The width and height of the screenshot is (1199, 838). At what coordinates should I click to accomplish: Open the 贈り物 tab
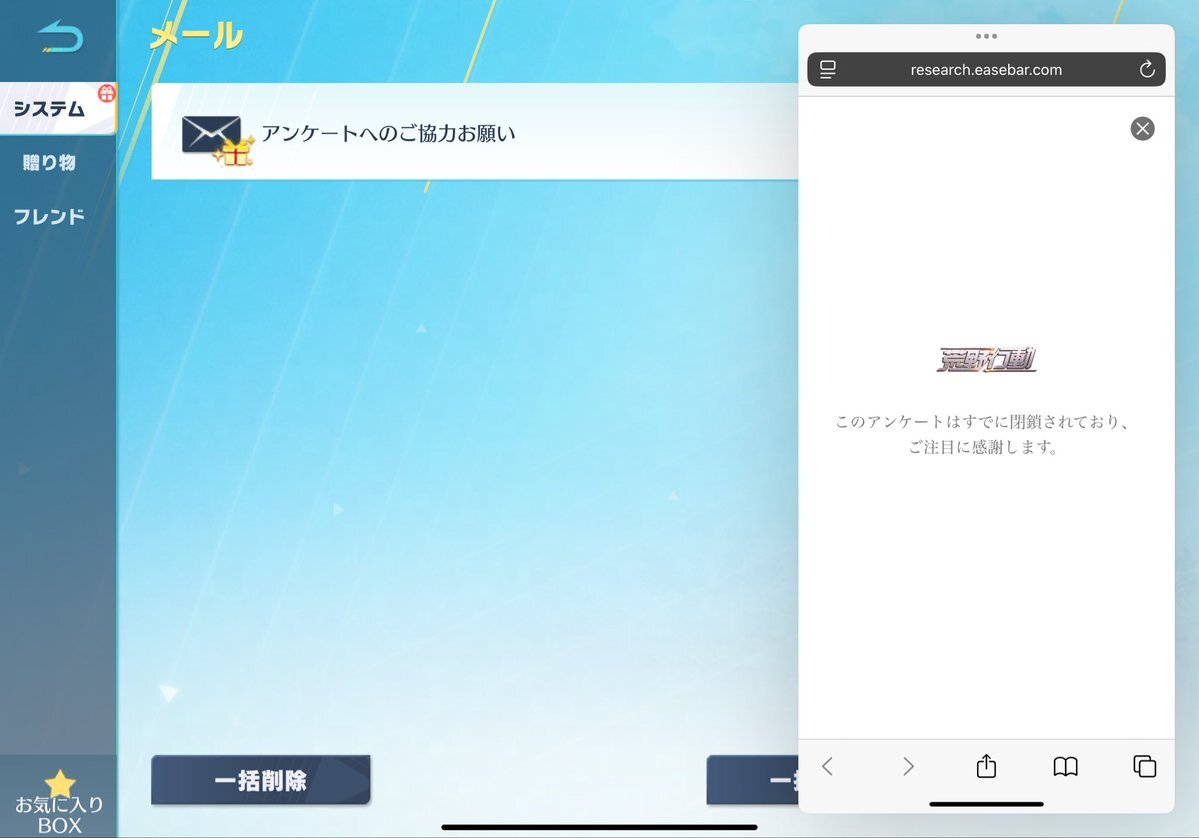50,162
